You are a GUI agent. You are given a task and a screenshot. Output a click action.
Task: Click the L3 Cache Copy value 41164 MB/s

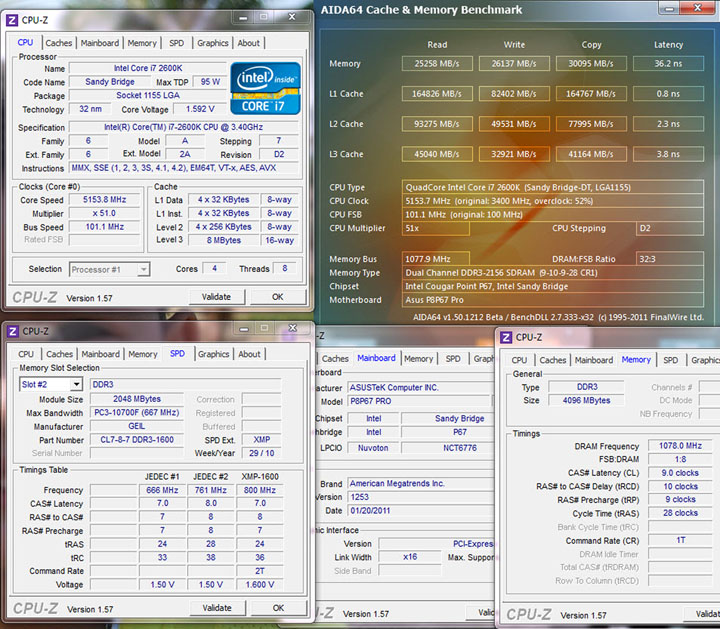[591, 154]
